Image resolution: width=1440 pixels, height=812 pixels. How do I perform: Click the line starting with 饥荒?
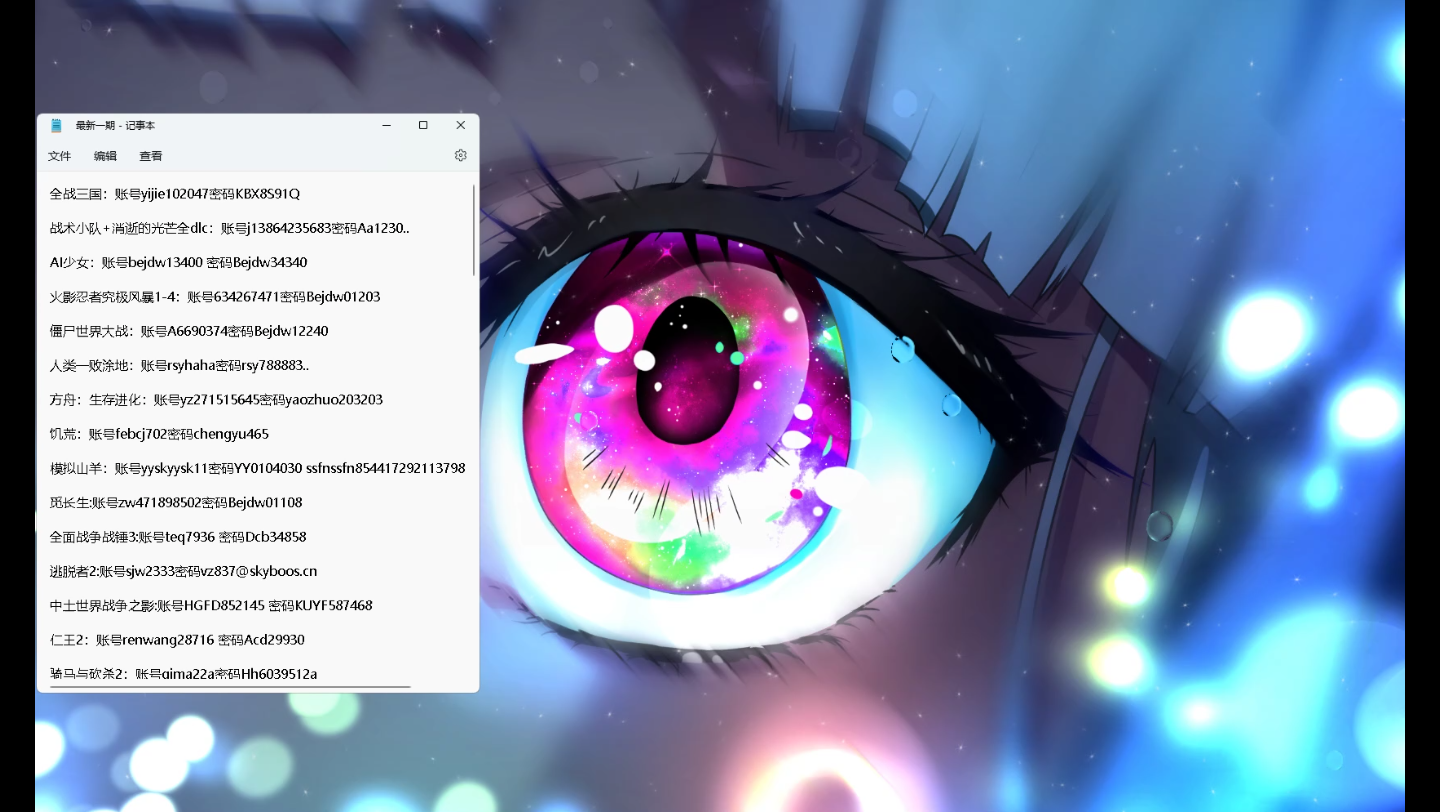click(159, 434)
